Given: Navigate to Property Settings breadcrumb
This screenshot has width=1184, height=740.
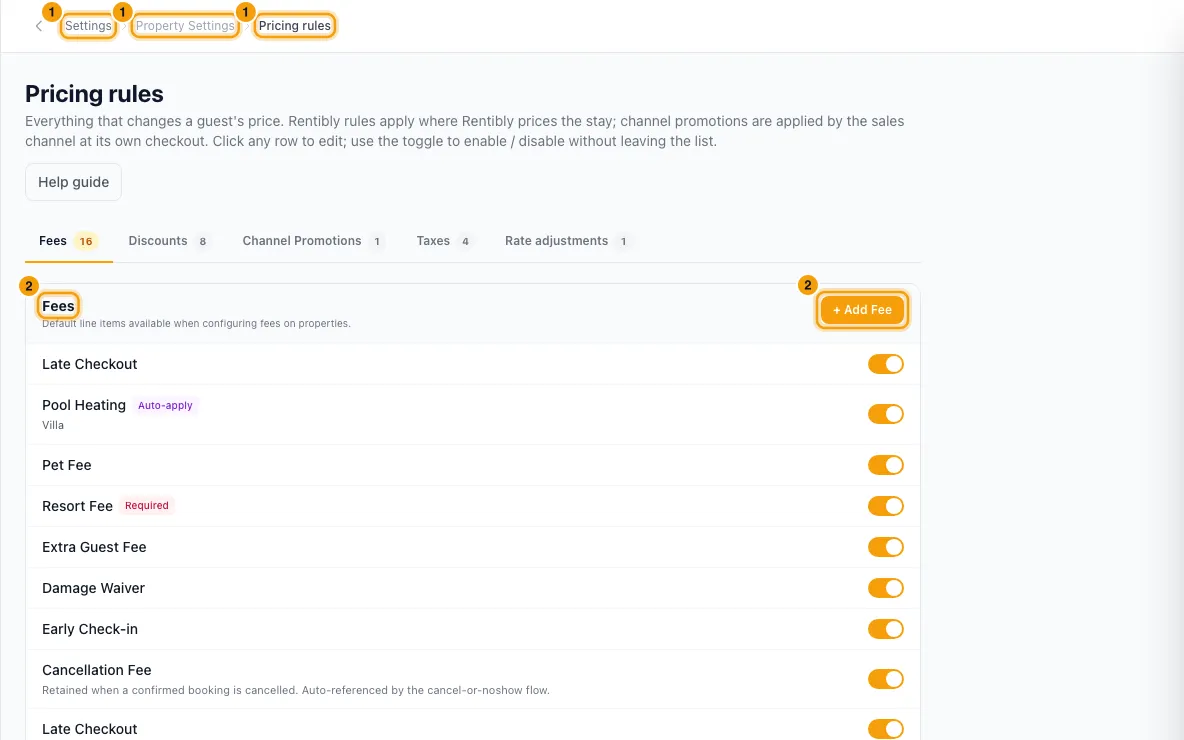Looking at the screenshot, I should point(185,26).
